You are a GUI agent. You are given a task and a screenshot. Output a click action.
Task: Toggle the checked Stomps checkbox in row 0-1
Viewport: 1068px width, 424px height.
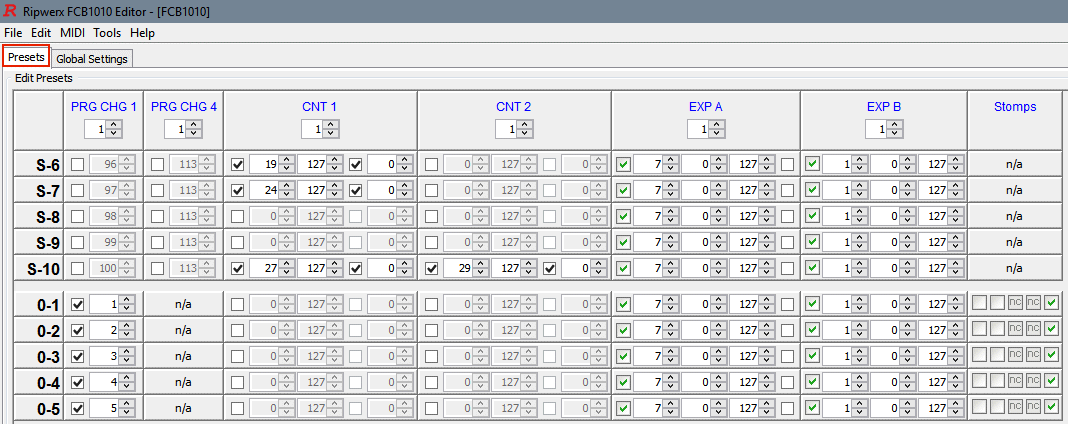pos(1051,302)
